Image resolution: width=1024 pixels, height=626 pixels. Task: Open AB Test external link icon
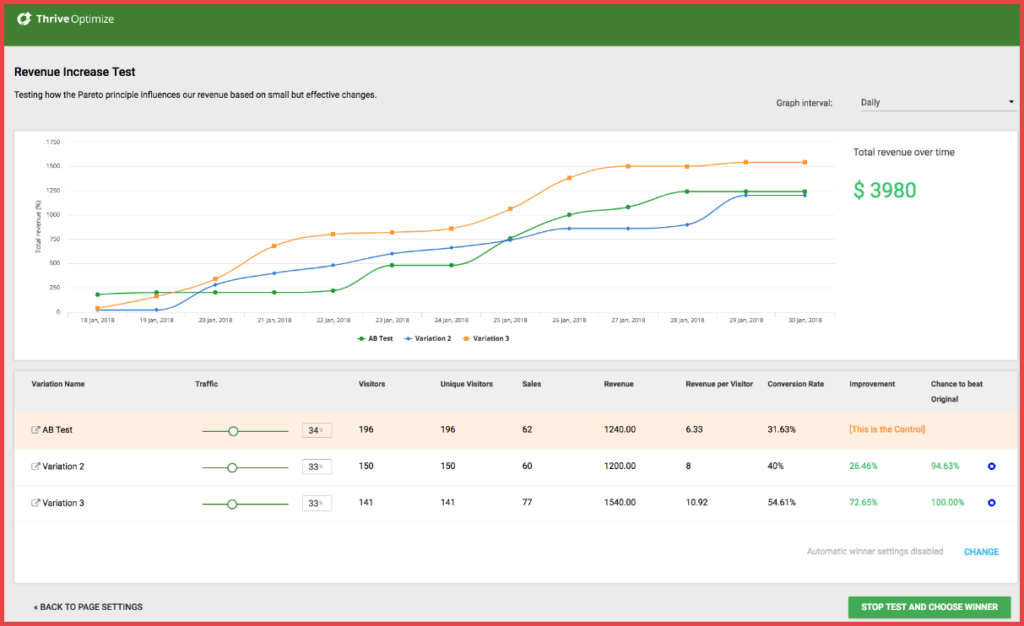(x=36, y=430)
